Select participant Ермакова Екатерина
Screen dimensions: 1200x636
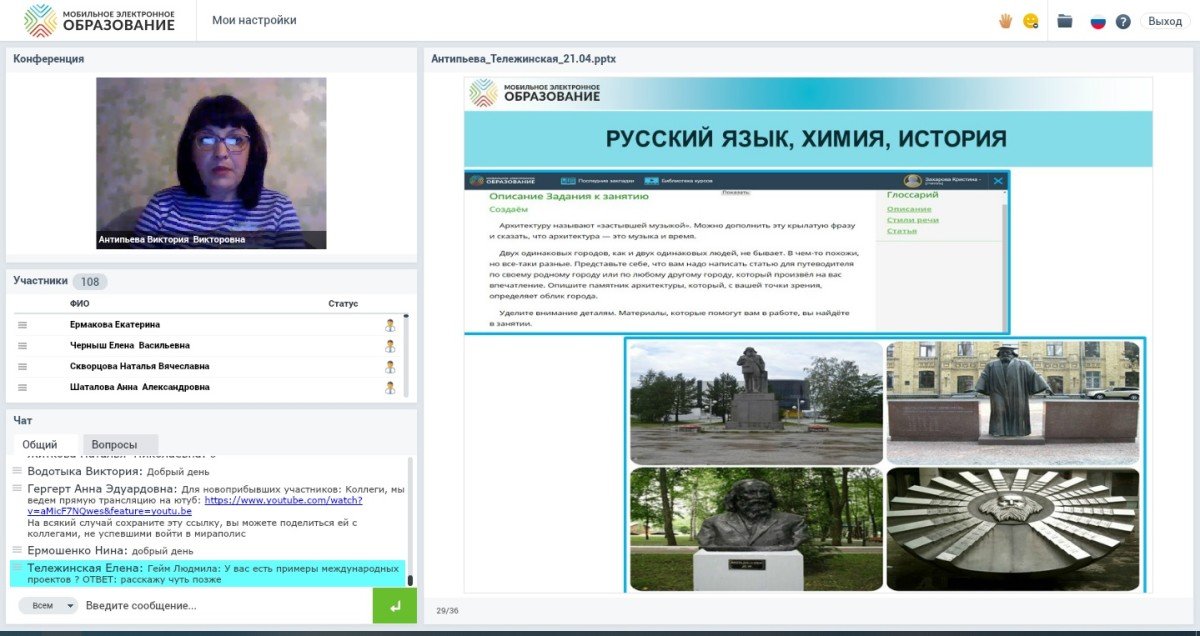point(115,325)
